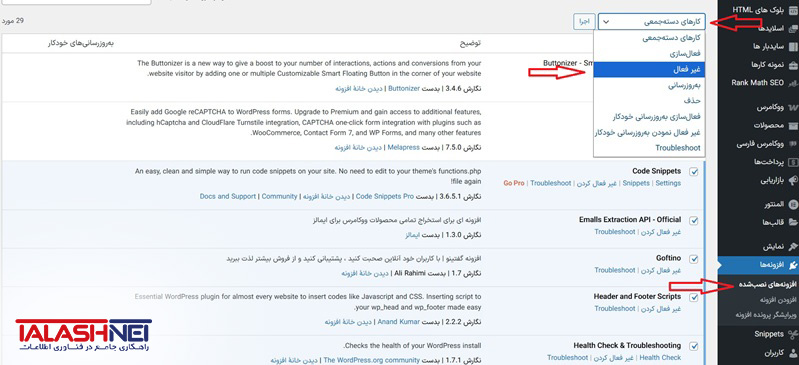Click Troubleshoot under Emalls Extraction API

tap(615, 231)
